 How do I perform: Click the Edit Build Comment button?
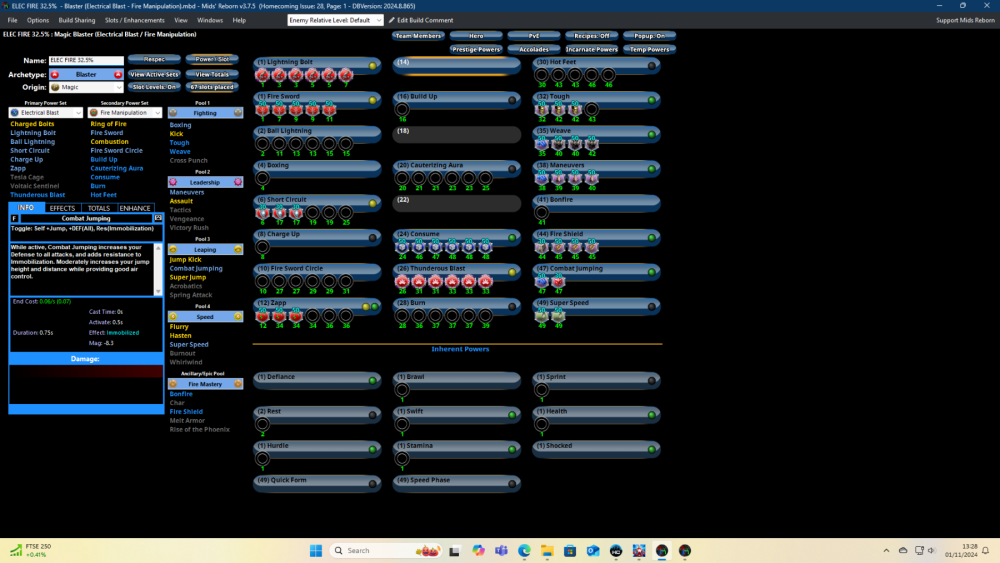click(421, 20)
